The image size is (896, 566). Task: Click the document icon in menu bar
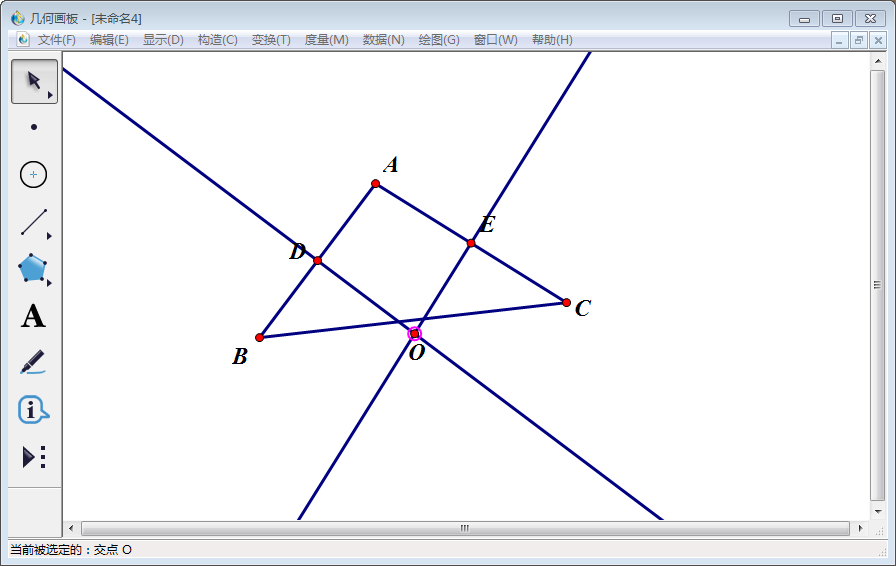pyautogui.click(x=23, y=39)
